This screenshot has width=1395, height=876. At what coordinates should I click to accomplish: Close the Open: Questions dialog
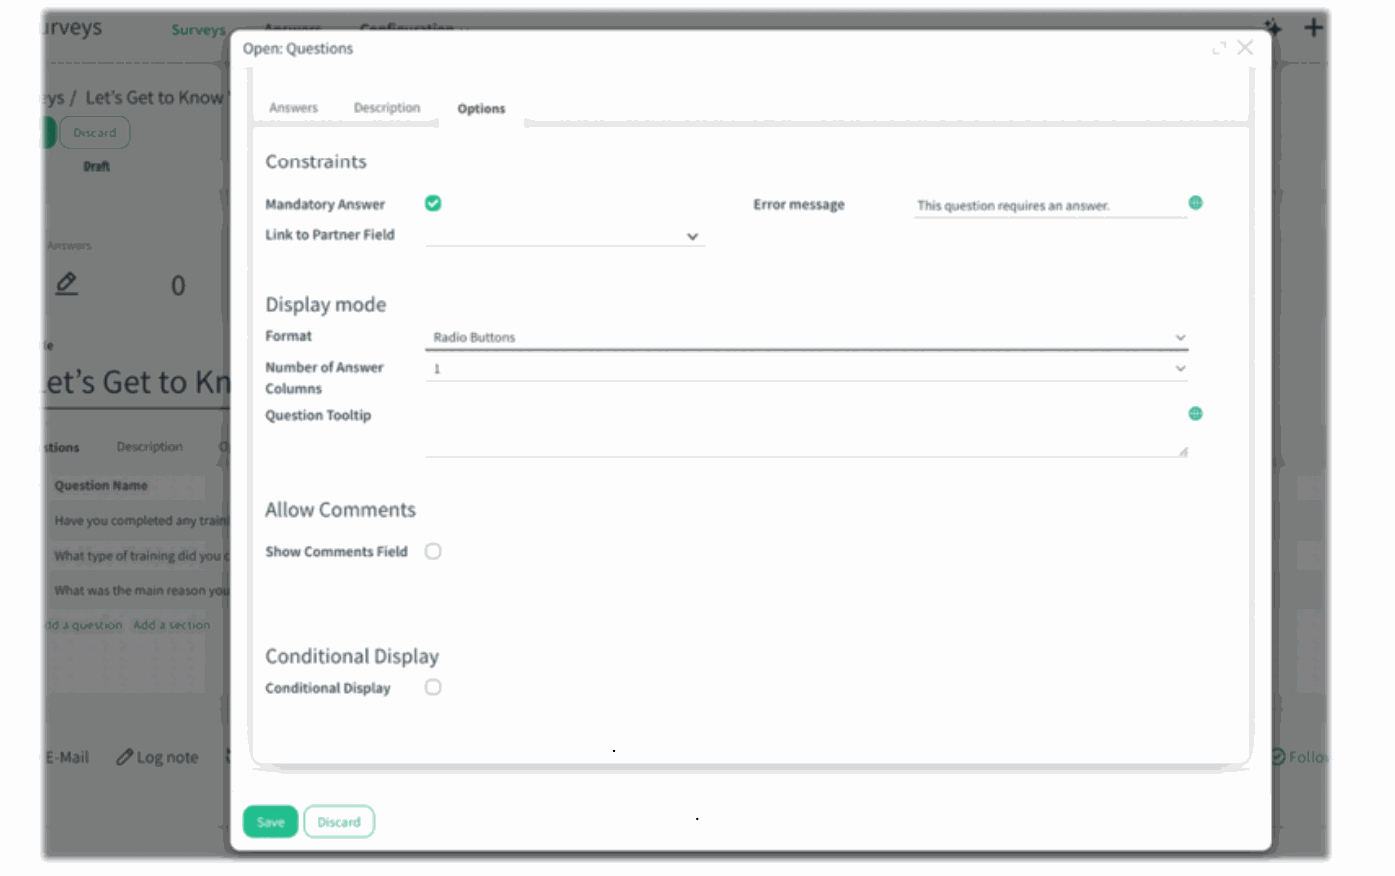1245,48
